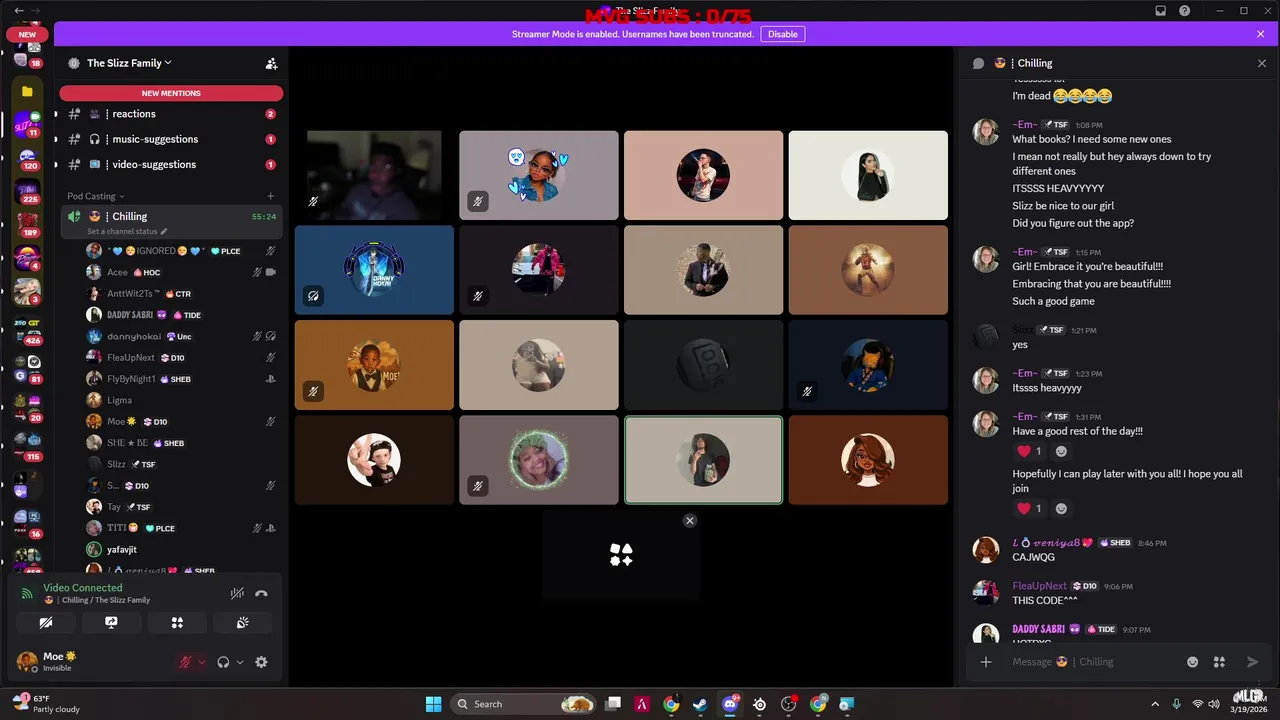Open apps button in message box
Screen dimensions: 1280x720
coord(1219,662)
